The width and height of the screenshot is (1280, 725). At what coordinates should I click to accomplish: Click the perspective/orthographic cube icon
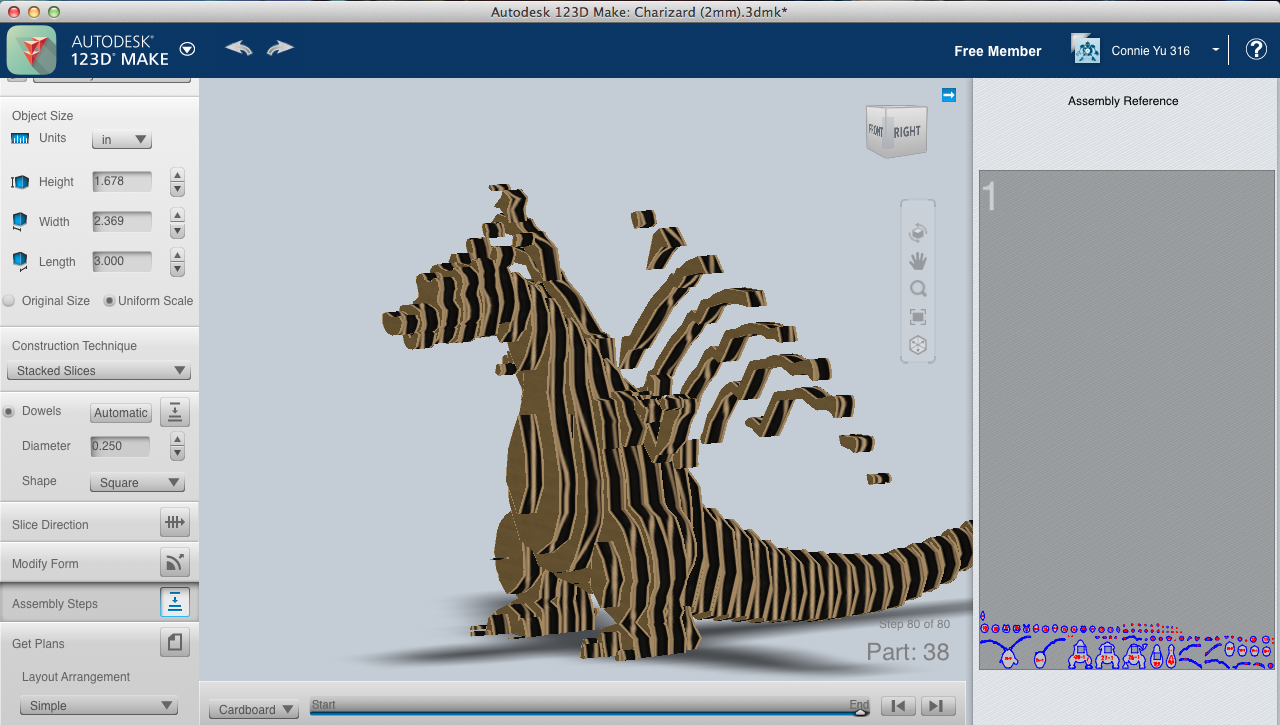pyautogui.click(x=918, y=345)
